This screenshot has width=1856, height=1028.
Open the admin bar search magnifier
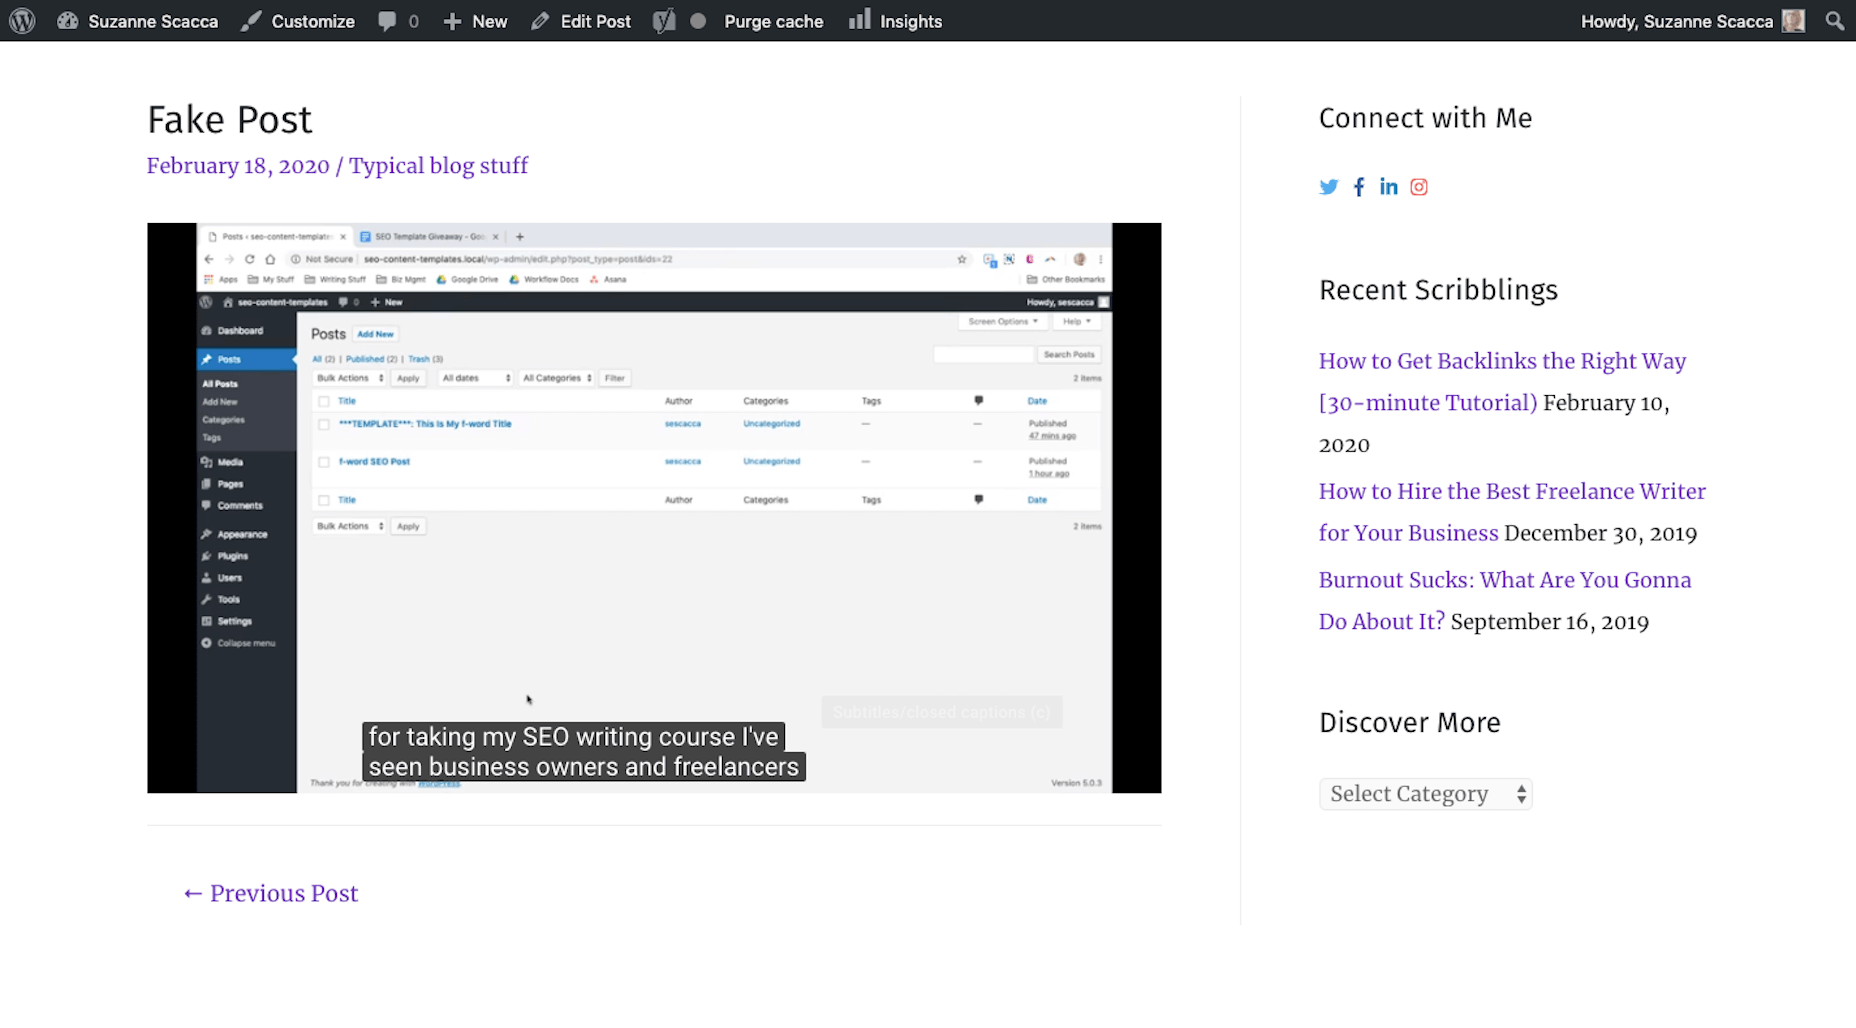tap(1834, 21)
